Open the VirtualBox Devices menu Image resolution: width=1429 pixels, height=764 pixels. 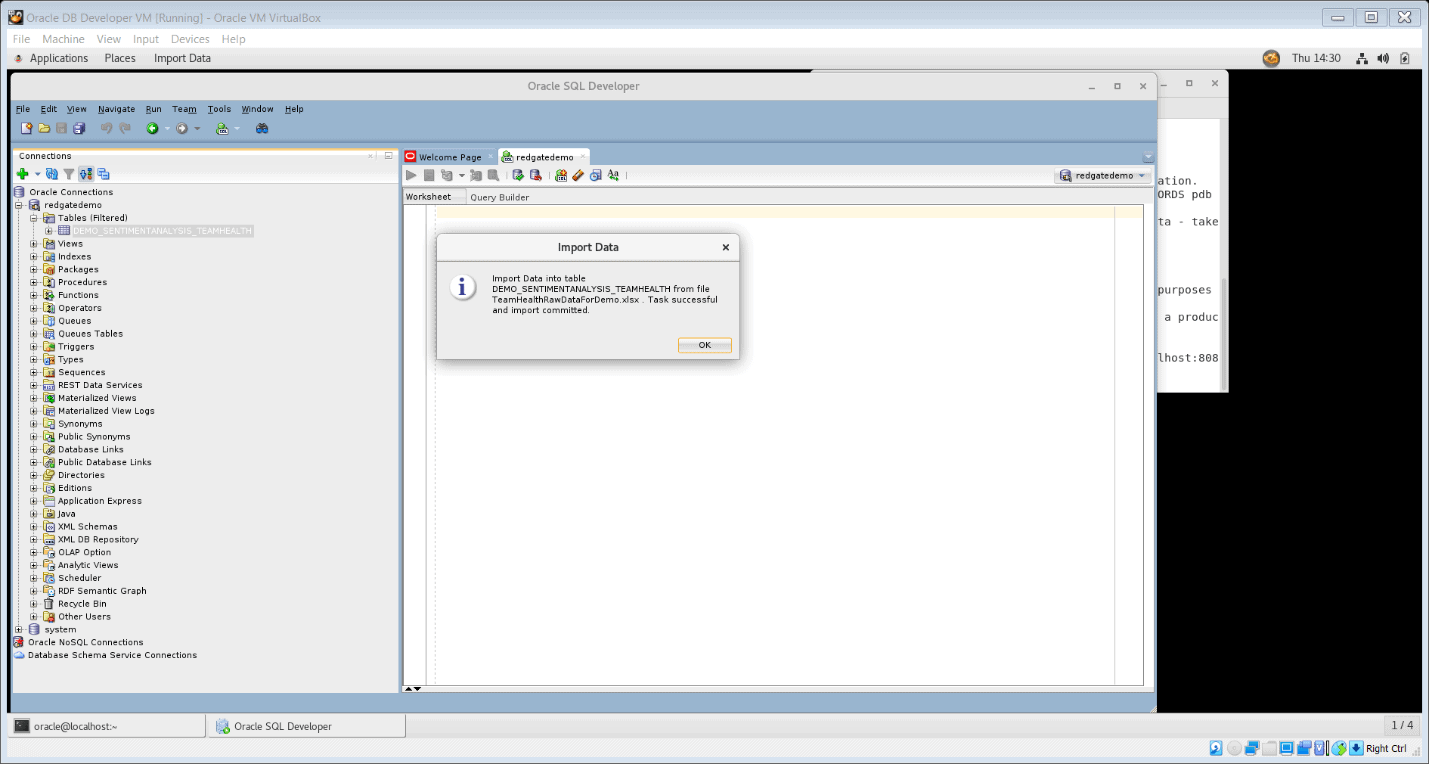click(190, 39)
